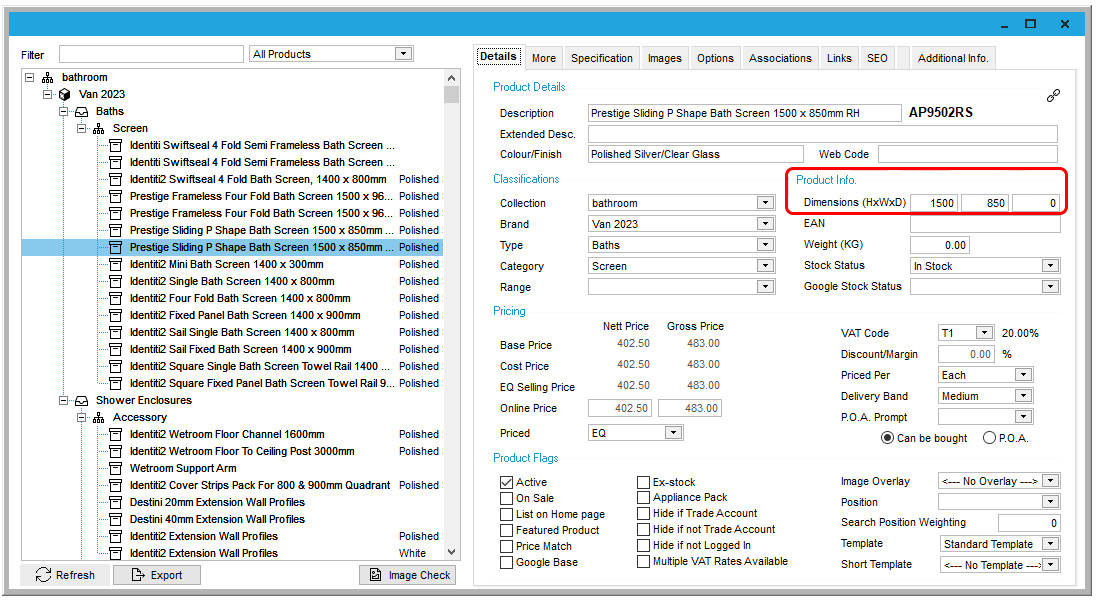Enable the Google Base checkbox

[x=506, y=562]
